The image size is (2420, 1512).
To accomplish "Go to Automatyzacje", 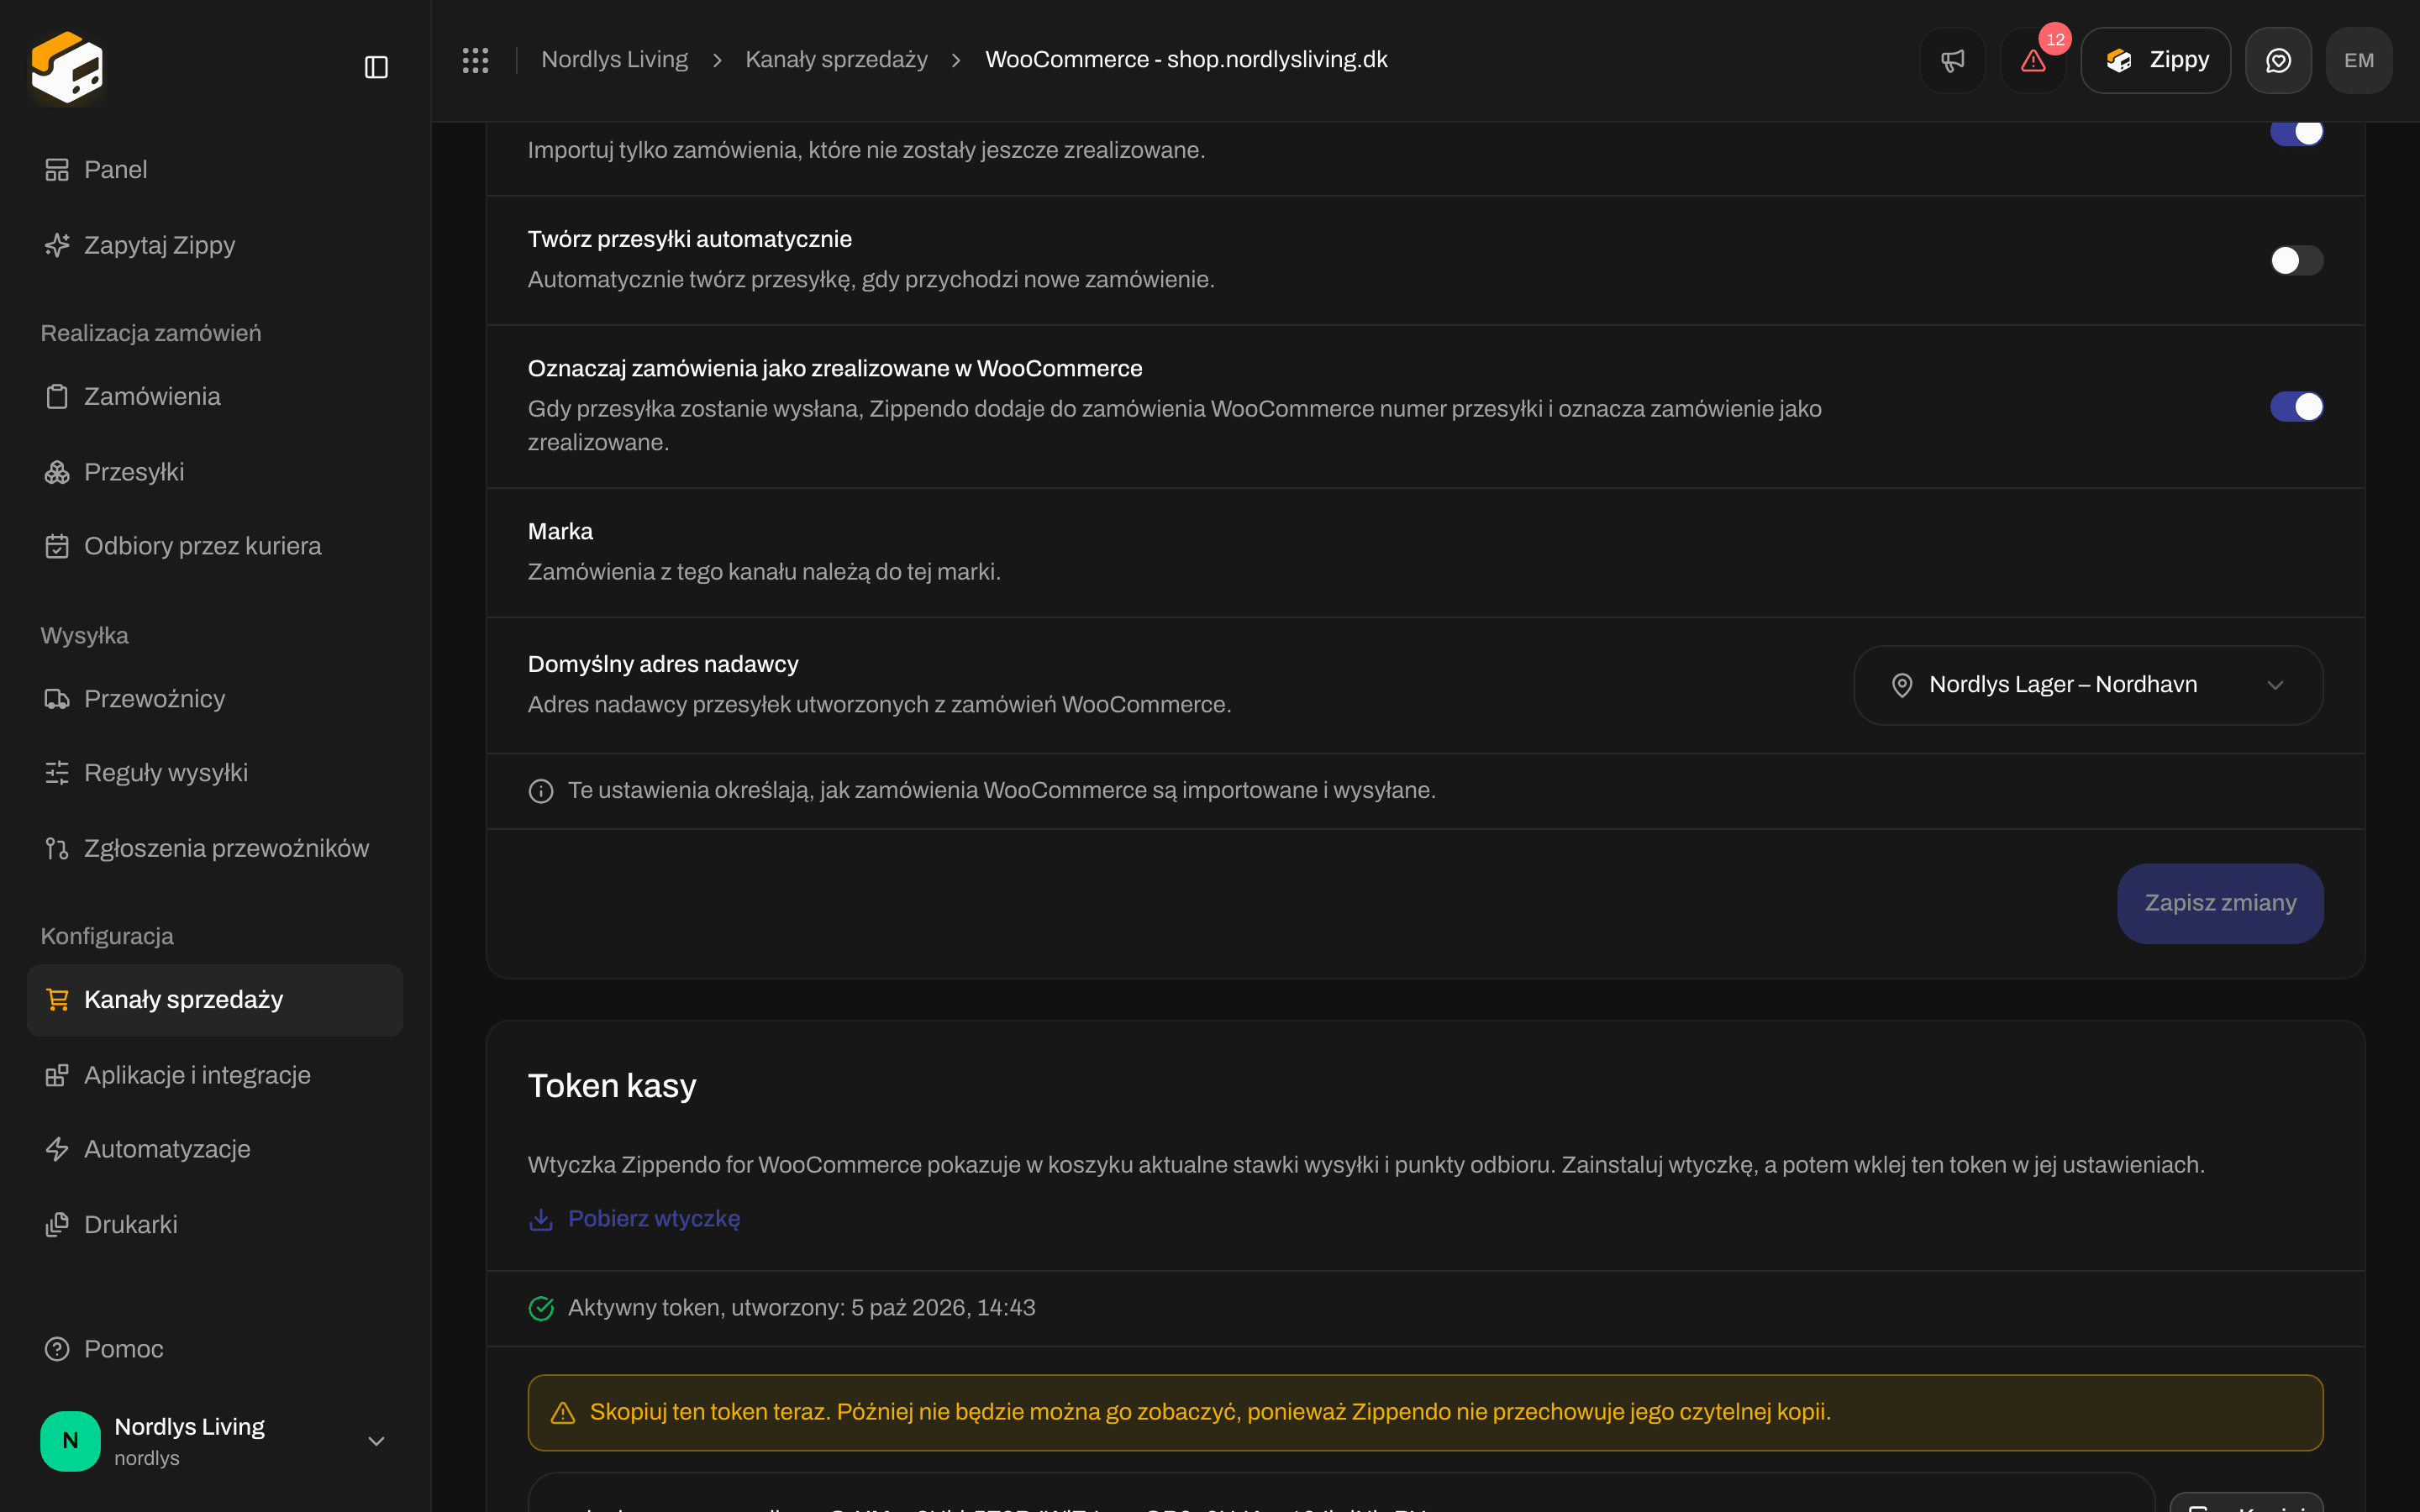I will [215, 1149].
